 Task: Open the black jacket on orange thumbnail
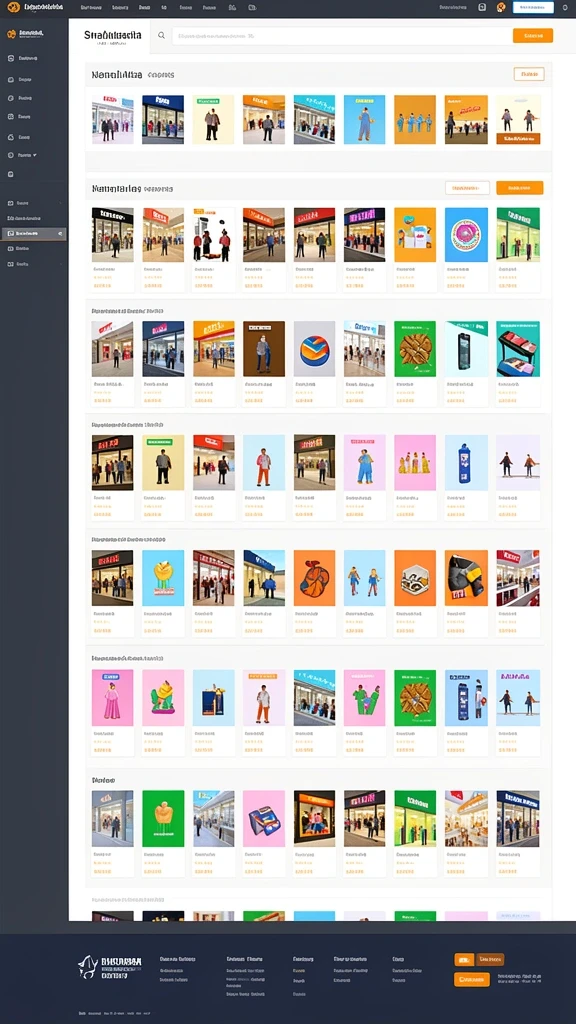[466, 577]
